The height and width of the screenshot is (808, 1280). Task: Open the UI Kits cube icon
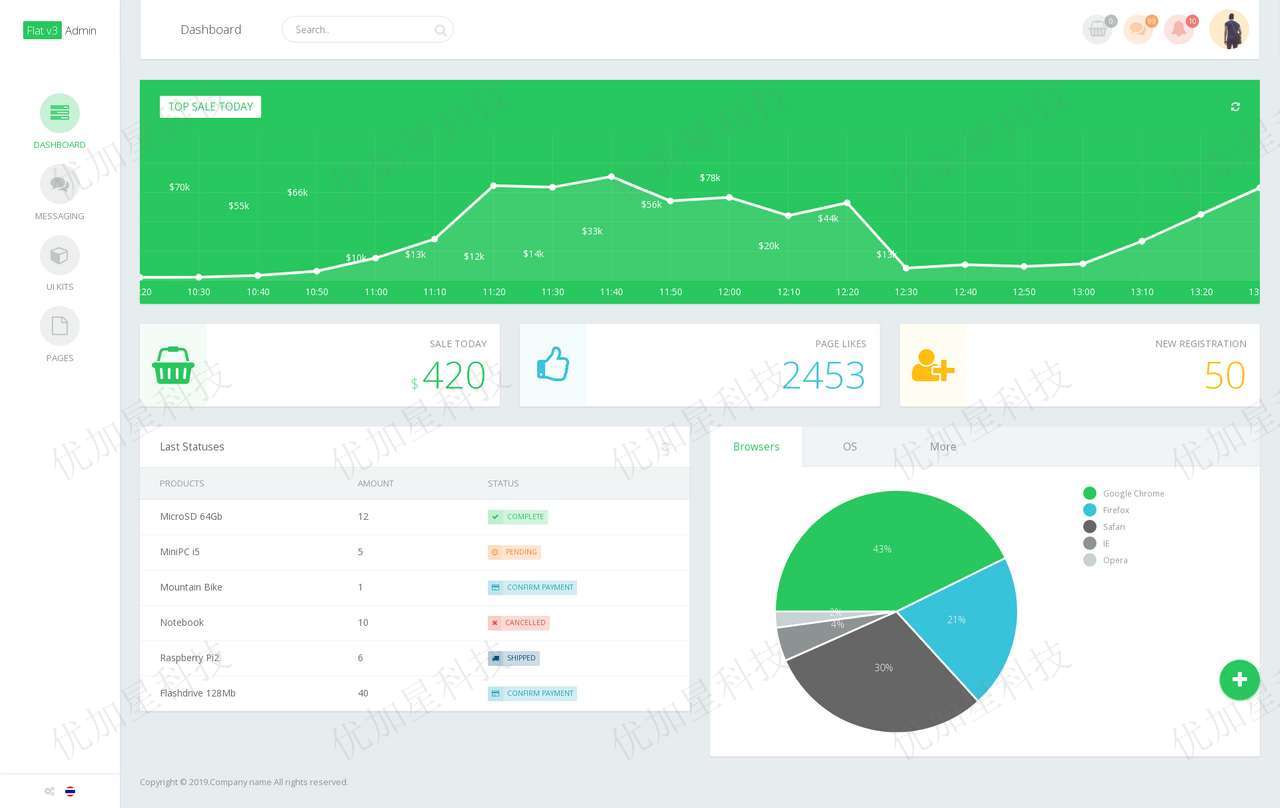coord(60,255)
